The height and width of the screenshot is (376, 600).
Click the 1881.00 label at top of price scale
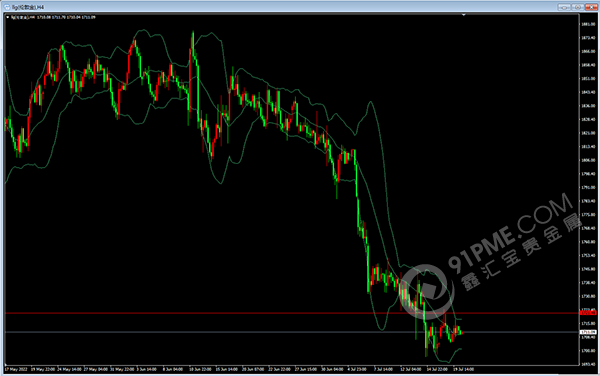(588, 24)
